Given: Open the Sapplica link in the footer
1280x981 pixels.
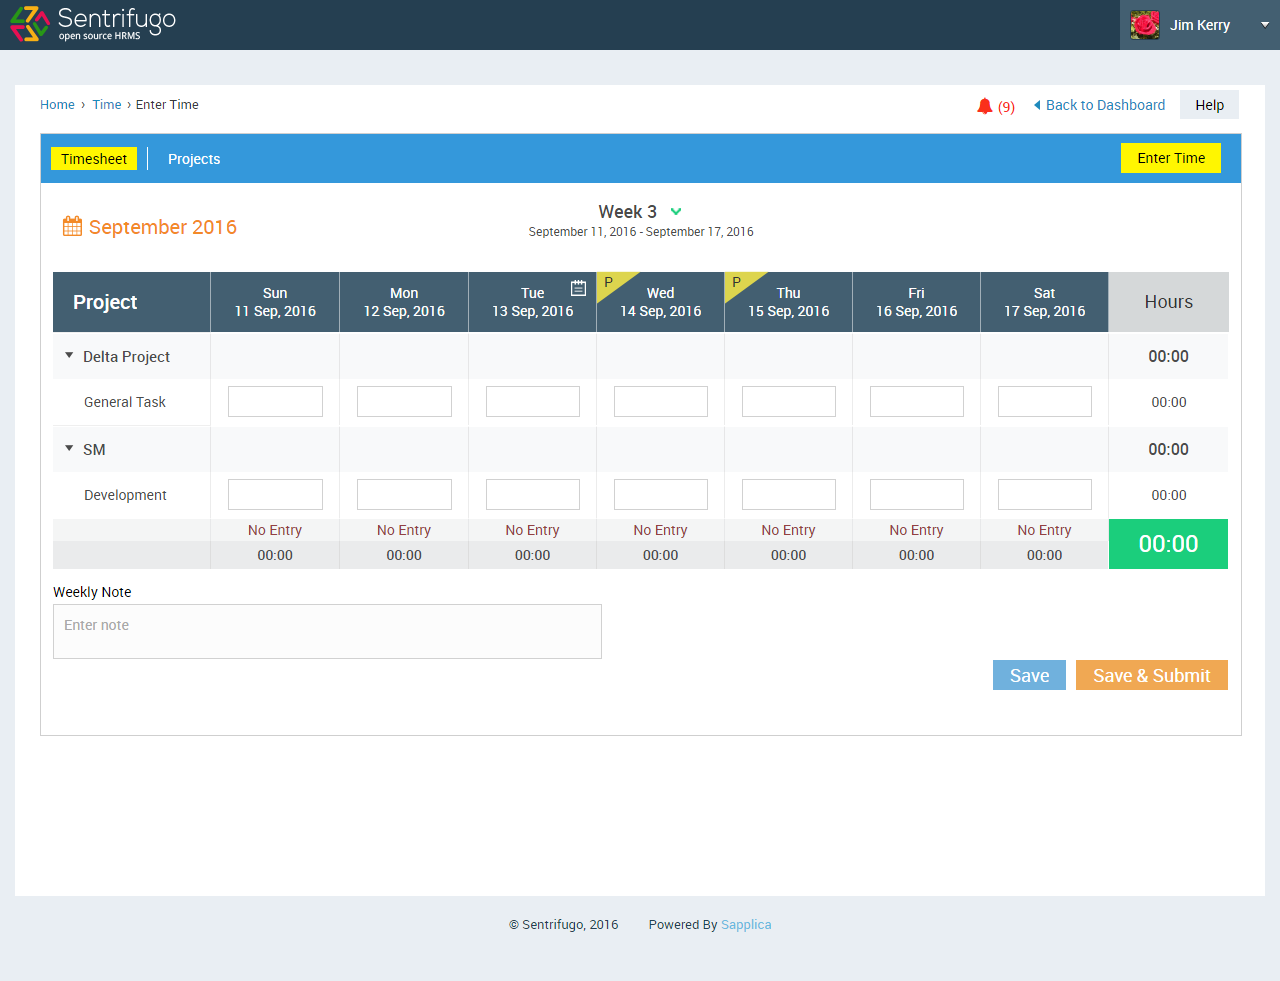Looking at the screenshot, I should [746, 924].
